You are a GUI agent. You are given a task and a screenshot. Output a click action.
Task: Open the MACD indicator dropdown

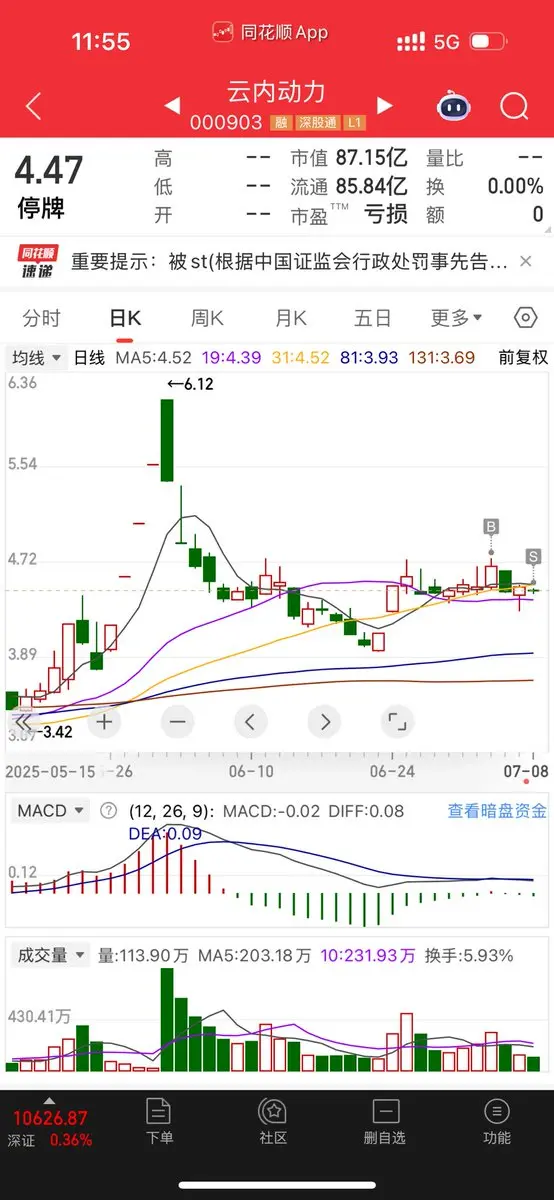[x=49, y=810]
